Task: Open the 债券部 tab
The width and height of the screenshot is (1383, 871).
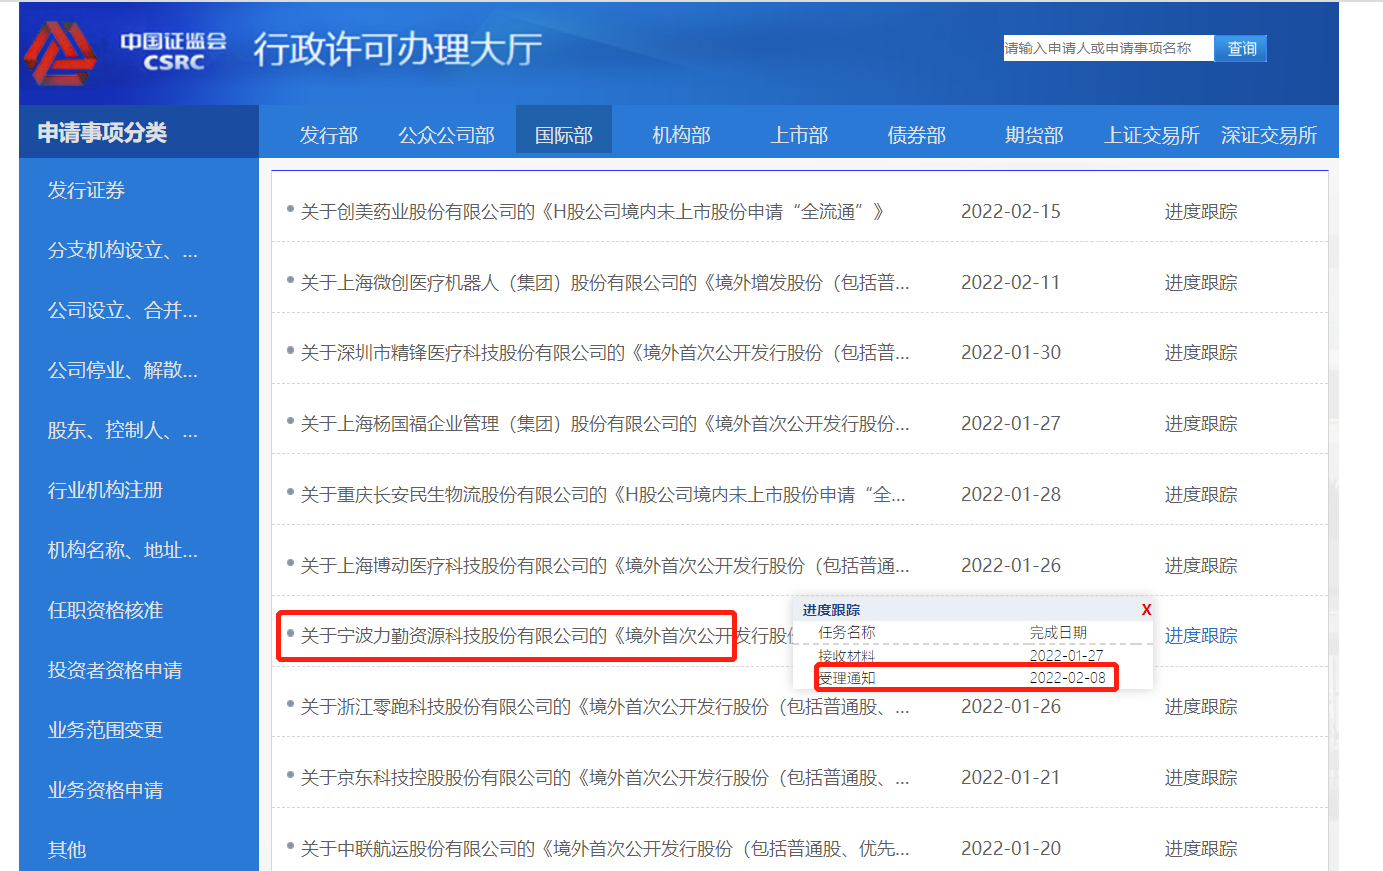Action: pyautogui.click(x=916, y=135)
